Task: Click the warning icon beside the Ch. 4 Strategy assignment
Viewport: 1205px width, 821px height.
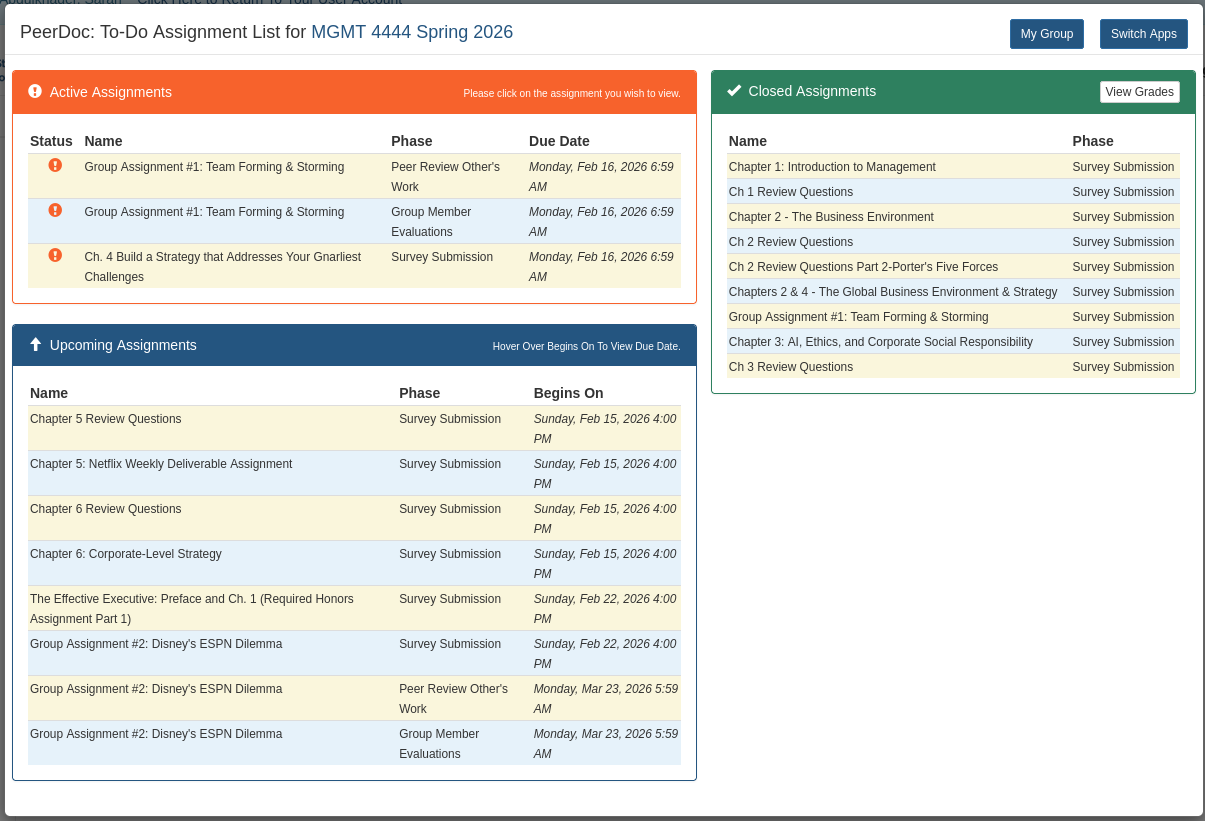Action: point(55,257)
